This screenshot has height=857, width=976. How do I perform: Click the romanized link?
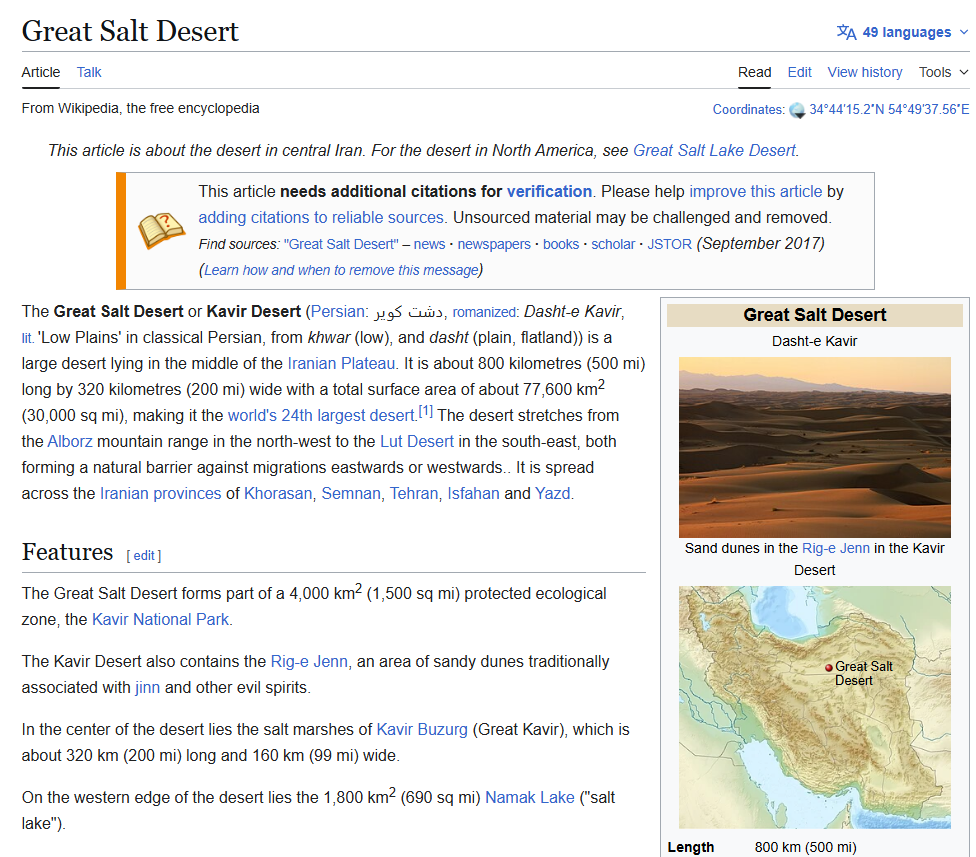tap(485, 312)
